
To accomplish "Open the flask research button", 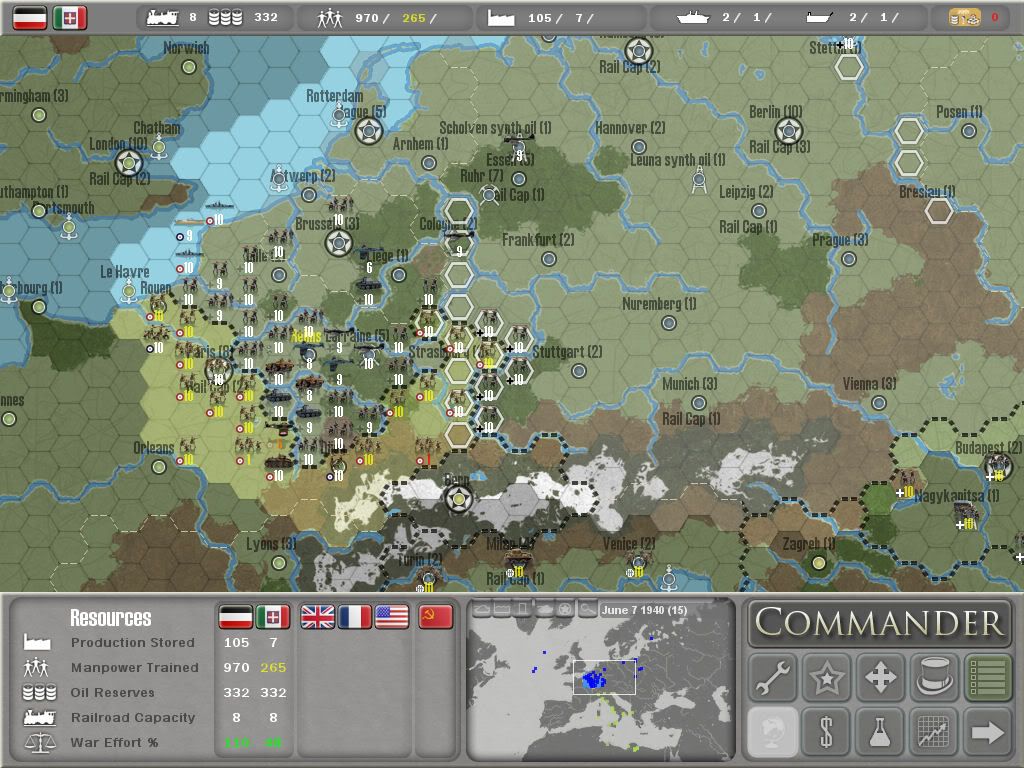I will (x=880, y=732).
